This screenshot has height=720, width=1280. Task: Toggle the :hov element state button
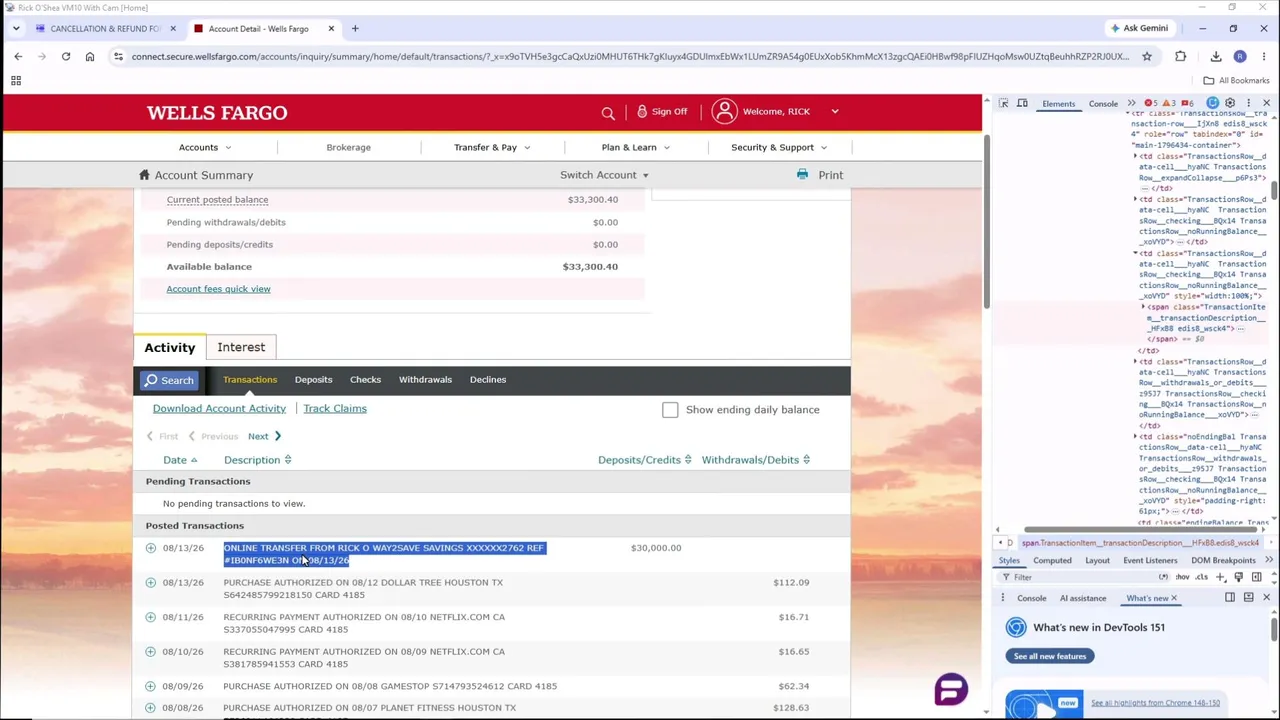point(1183,577)
